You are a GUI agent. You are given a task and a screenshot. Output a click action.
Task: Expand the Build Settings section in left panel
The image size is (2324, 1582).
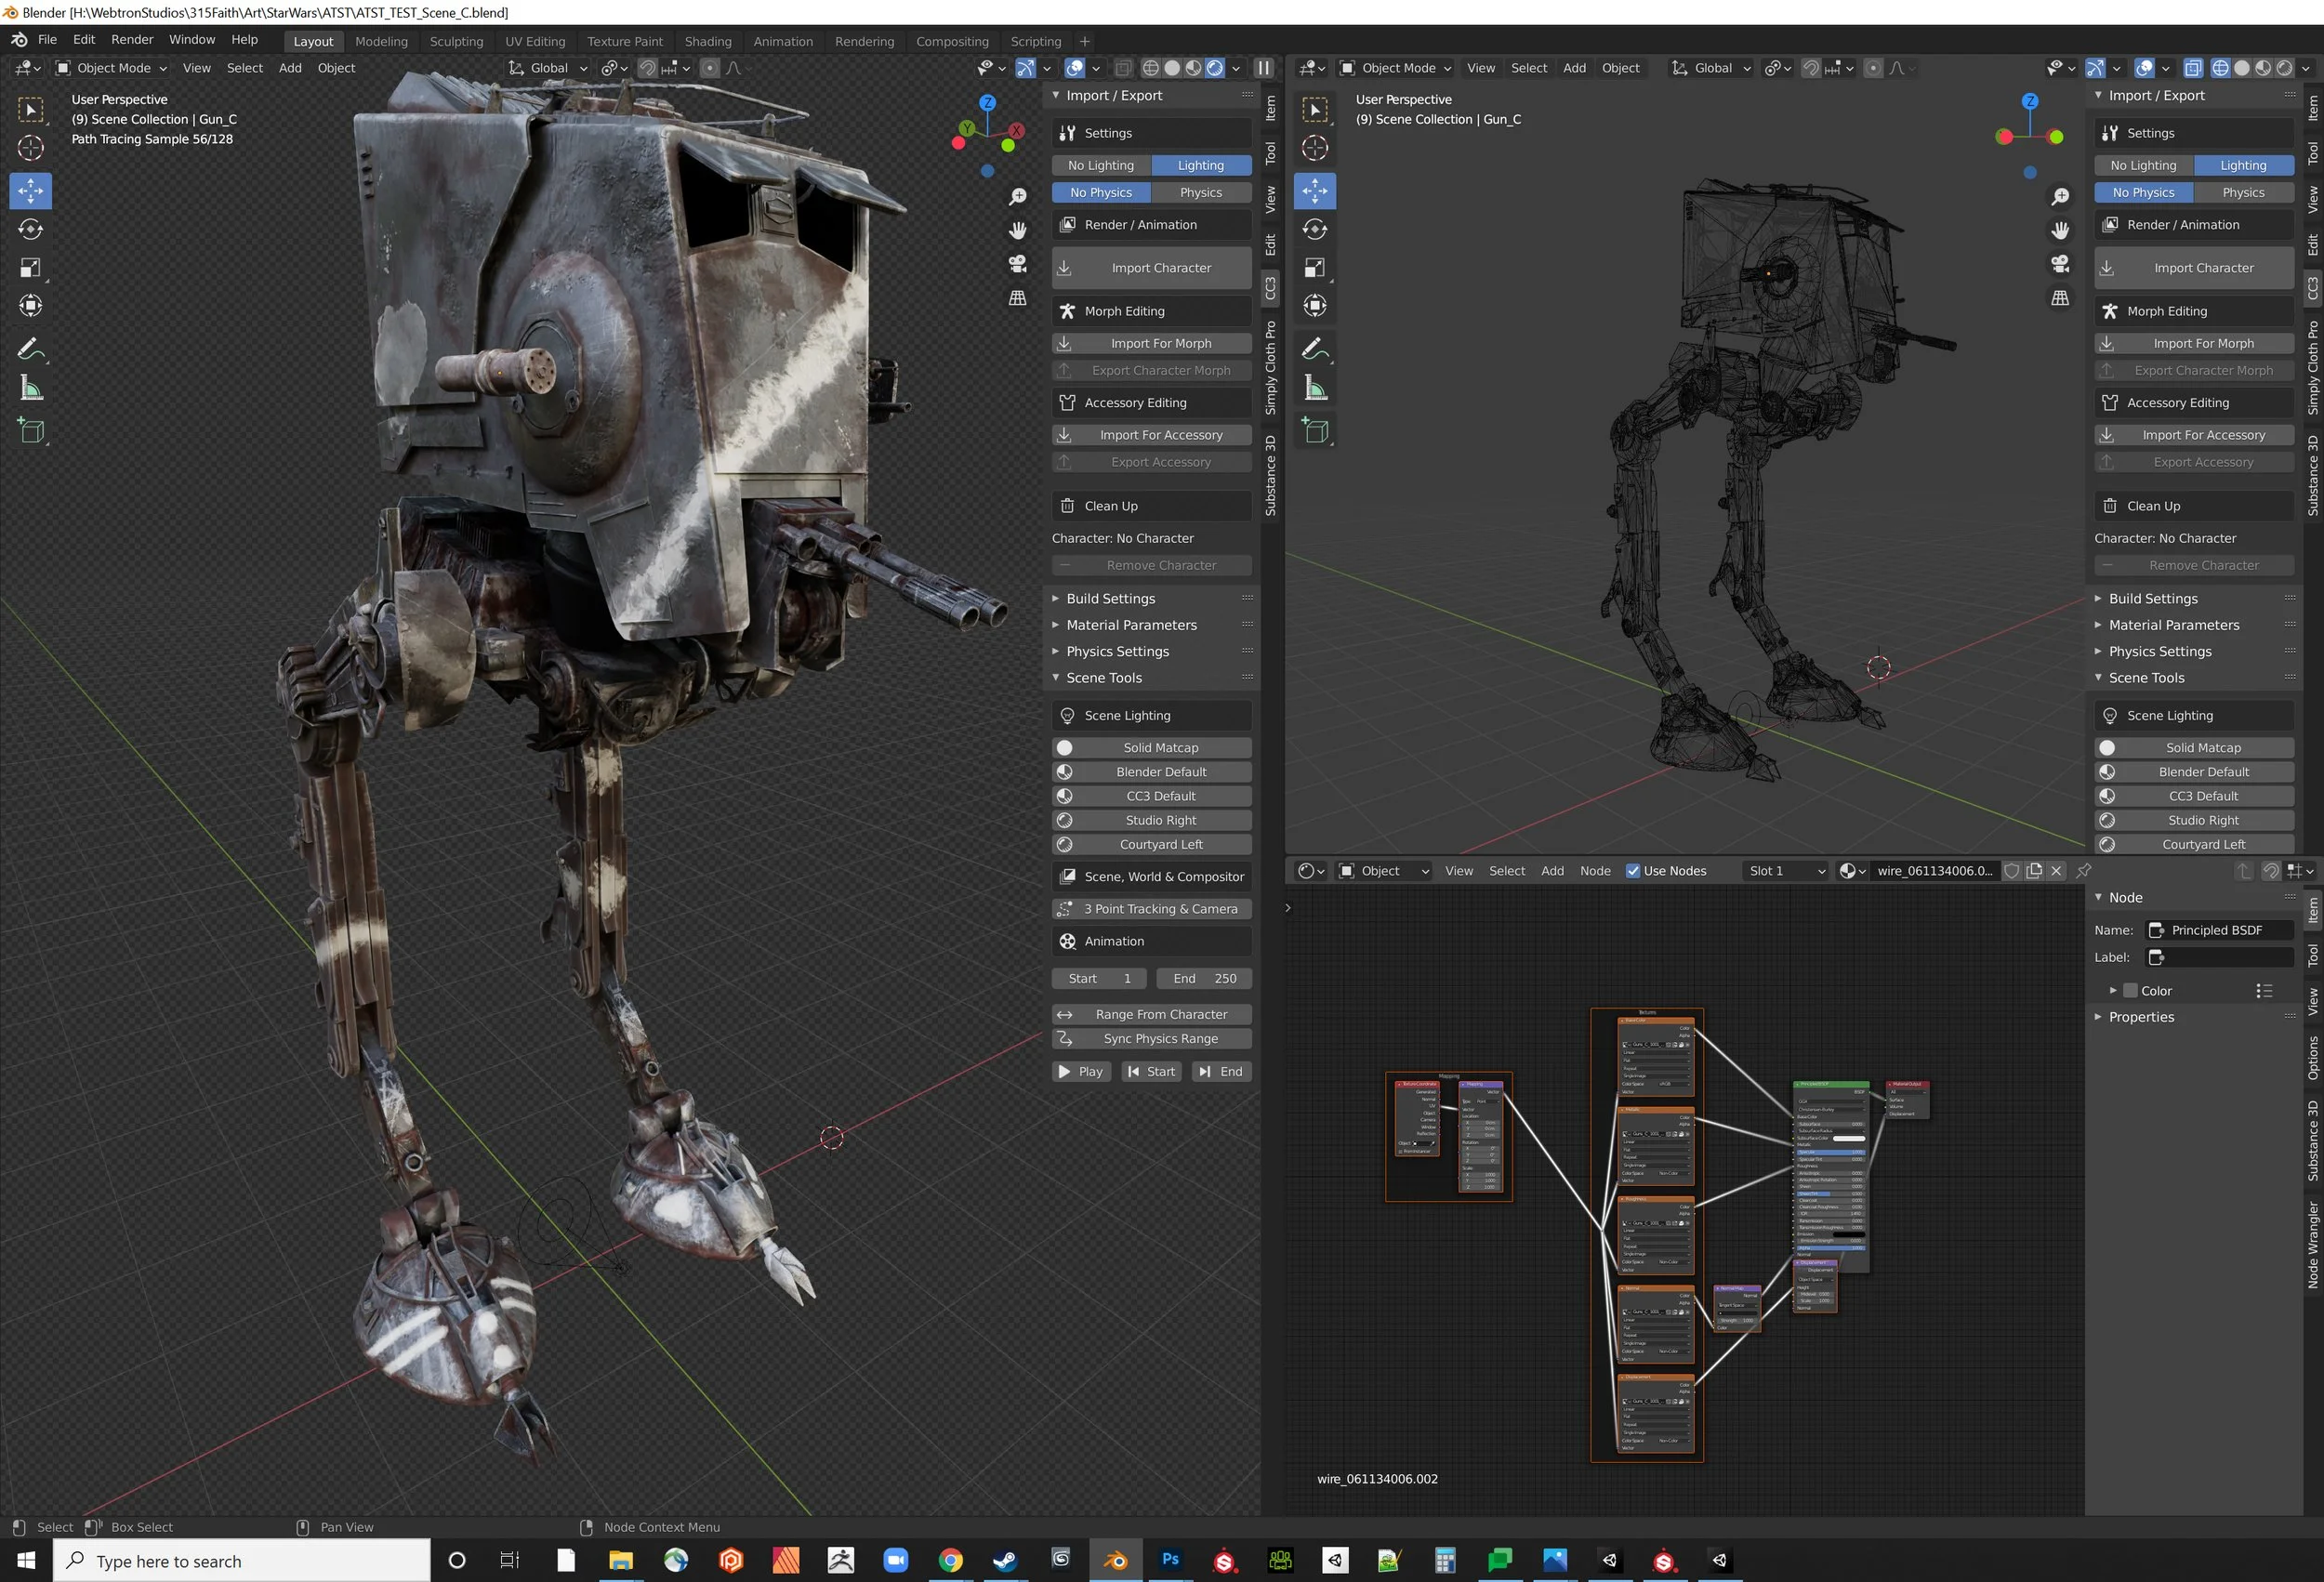(1110, 598)
